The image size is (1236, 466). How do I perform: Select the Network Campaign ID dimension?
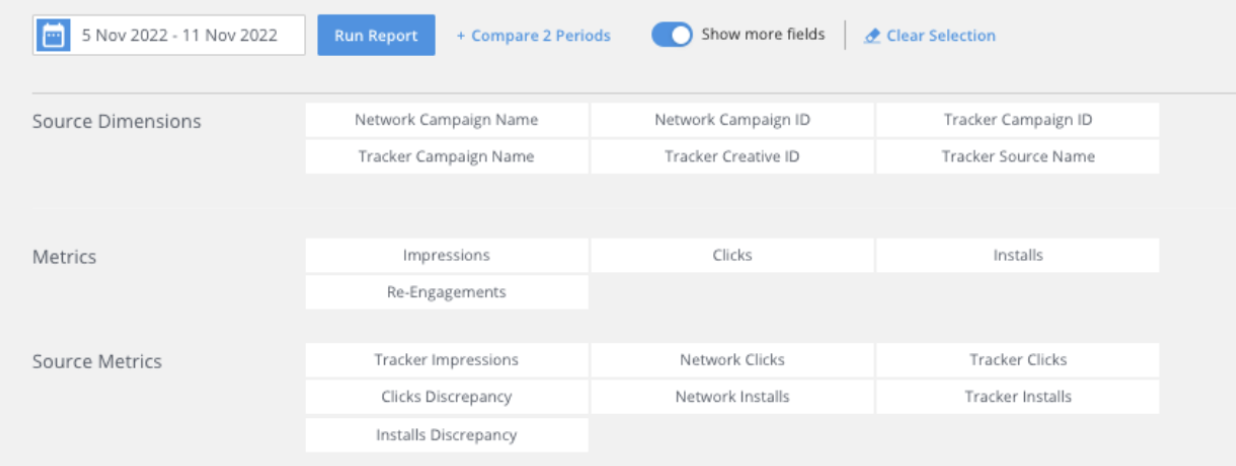coord(732,120)
